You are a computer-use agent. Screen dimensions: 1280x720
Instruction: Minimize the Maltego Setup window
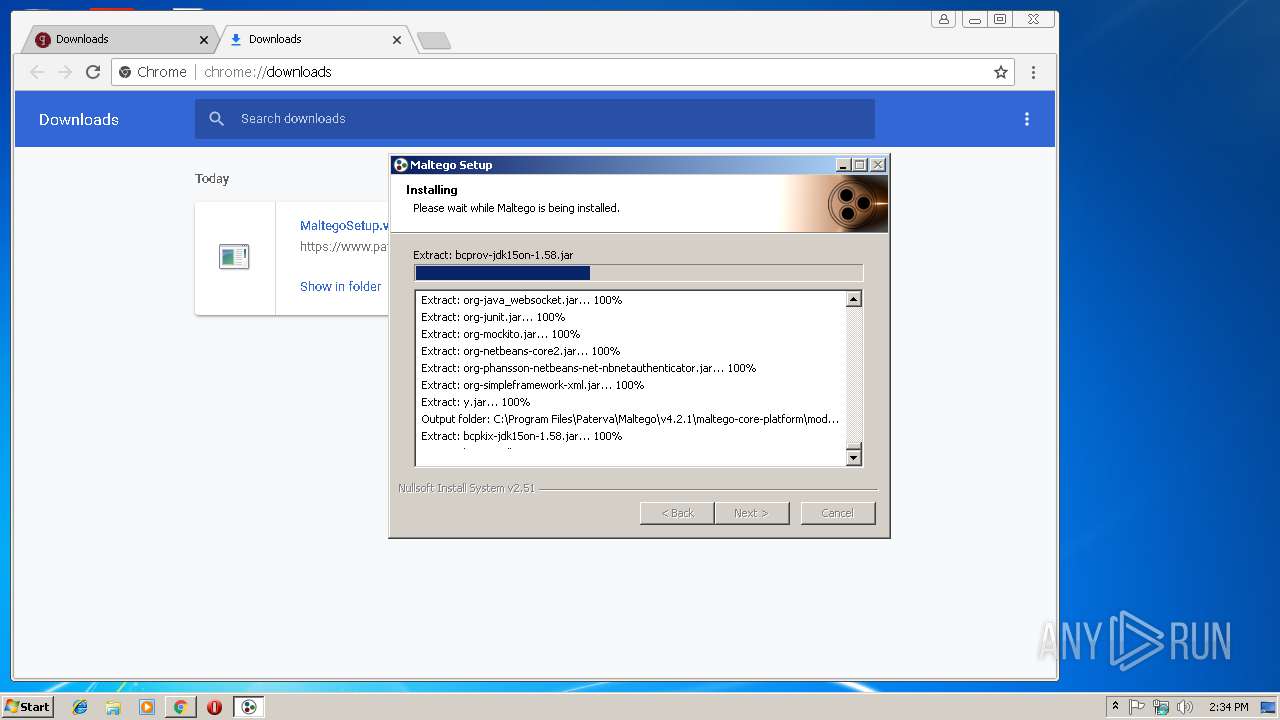click(x=843, y=165)
